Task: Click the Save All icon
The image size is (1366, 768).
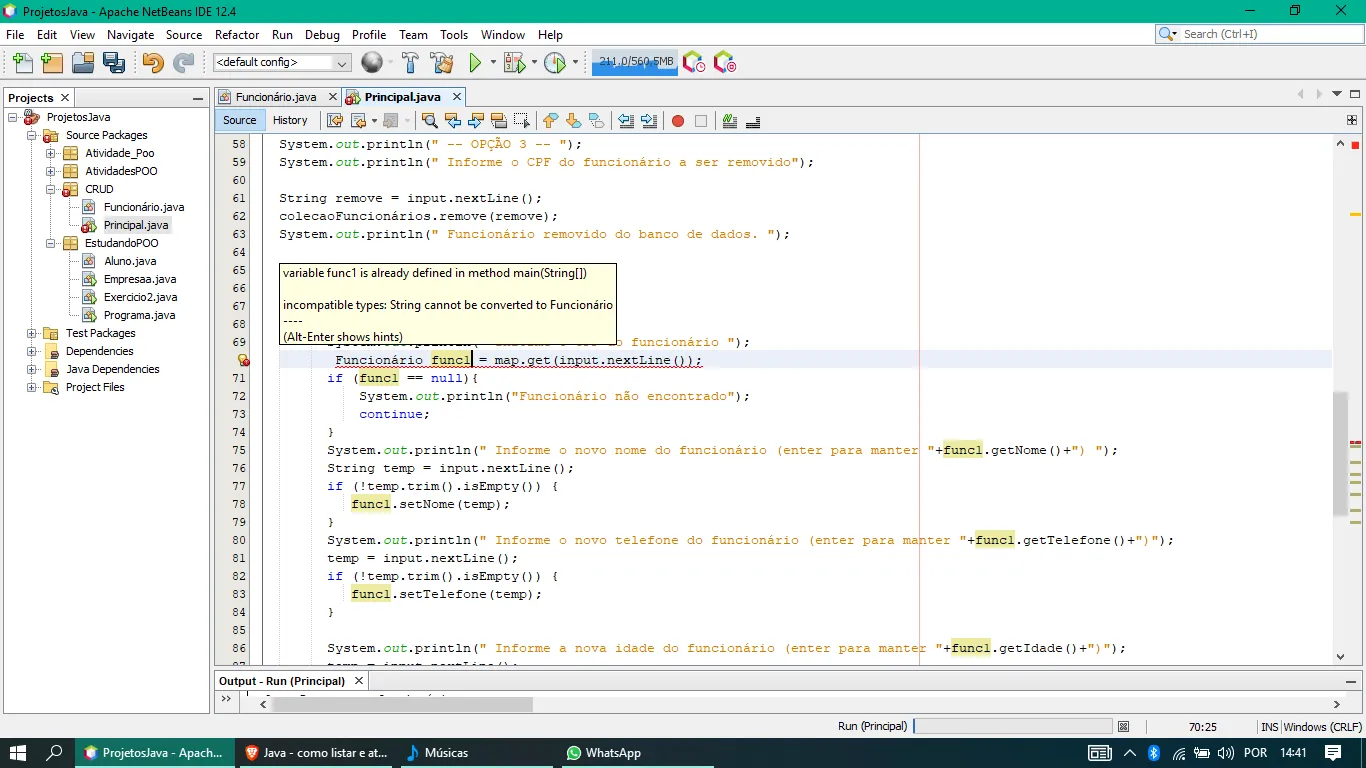Action: pyautogui.click(x=113, y=63)
